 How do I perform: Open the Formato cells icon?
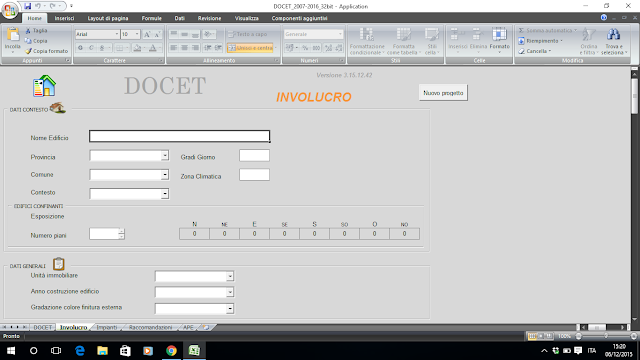499,35
